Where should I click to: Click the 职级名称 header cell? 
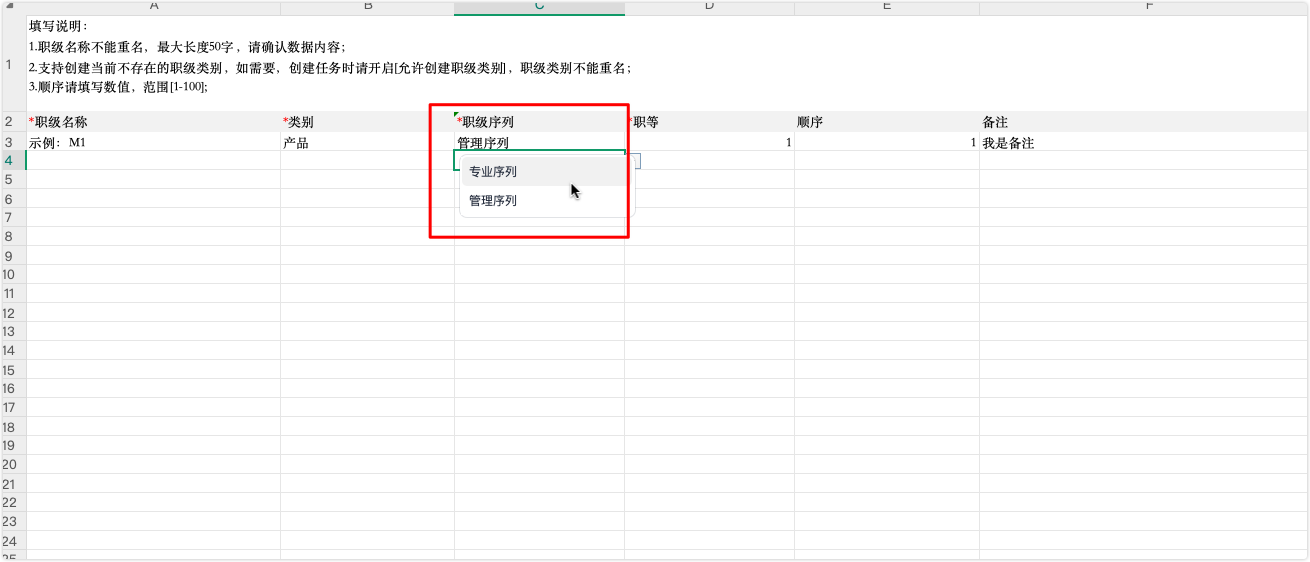[153, 122]
